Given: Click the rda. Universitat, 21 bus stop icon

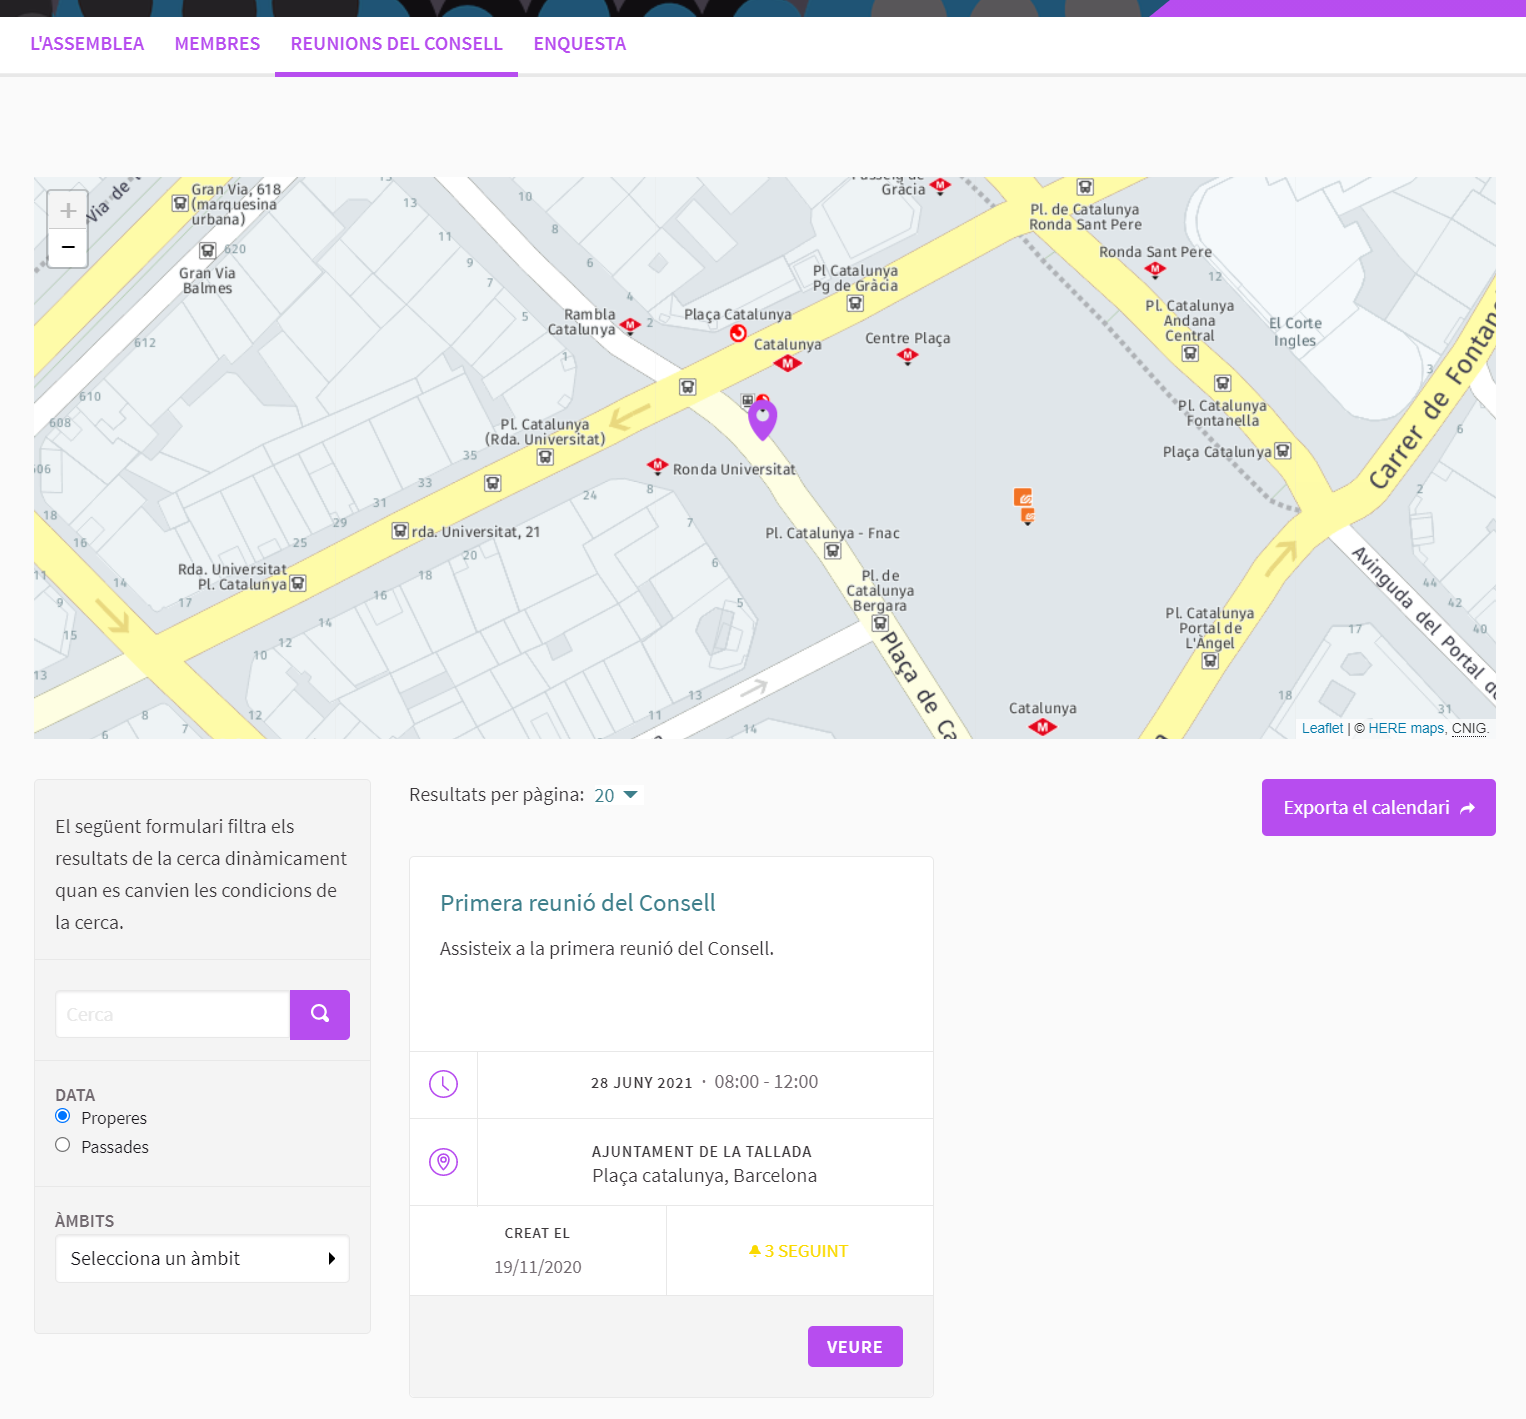Looking at the screenshot, I should tap(400, 531).
